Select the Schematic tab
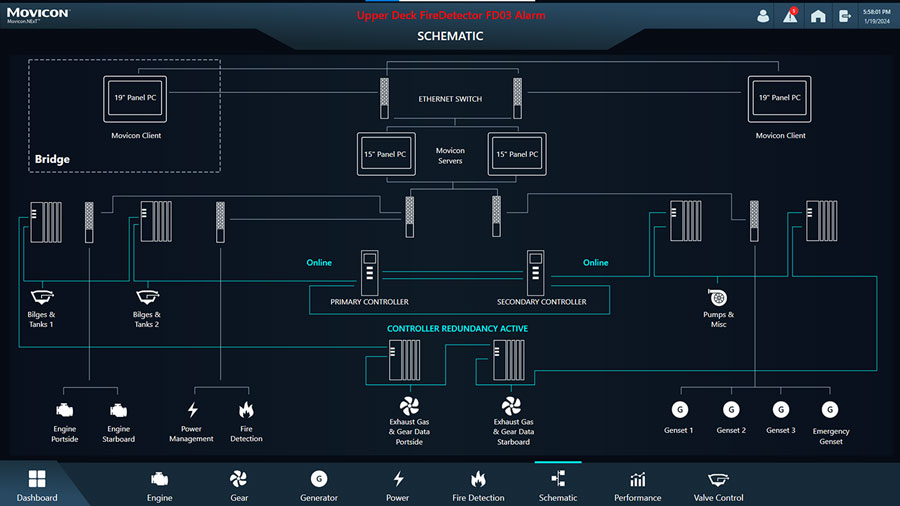This screenshot has width=900, height=506. tap(558, 486)
